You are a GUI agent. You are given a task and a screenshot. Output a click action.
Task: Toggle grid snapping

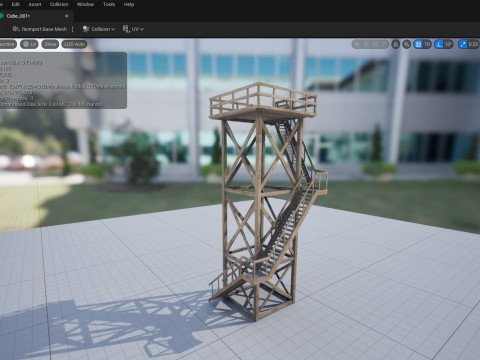pos(418,44)
